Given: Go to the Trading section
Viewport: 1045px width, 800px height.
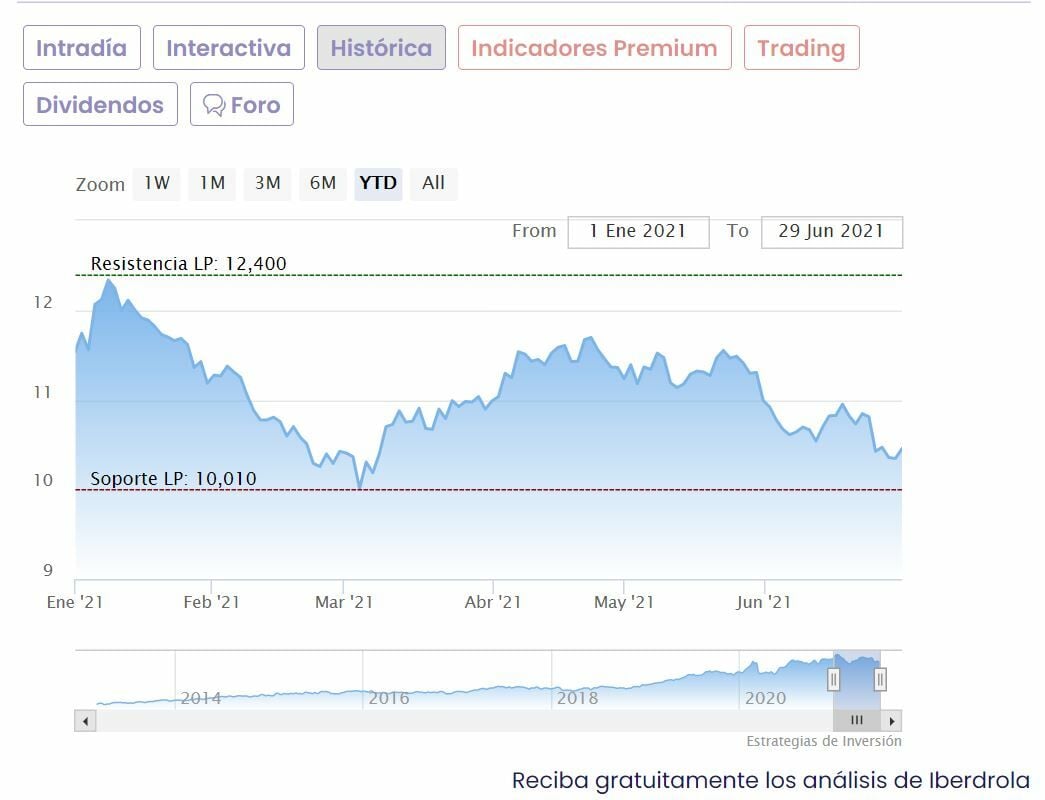Looking at the screenshot, I should (801, 48).
